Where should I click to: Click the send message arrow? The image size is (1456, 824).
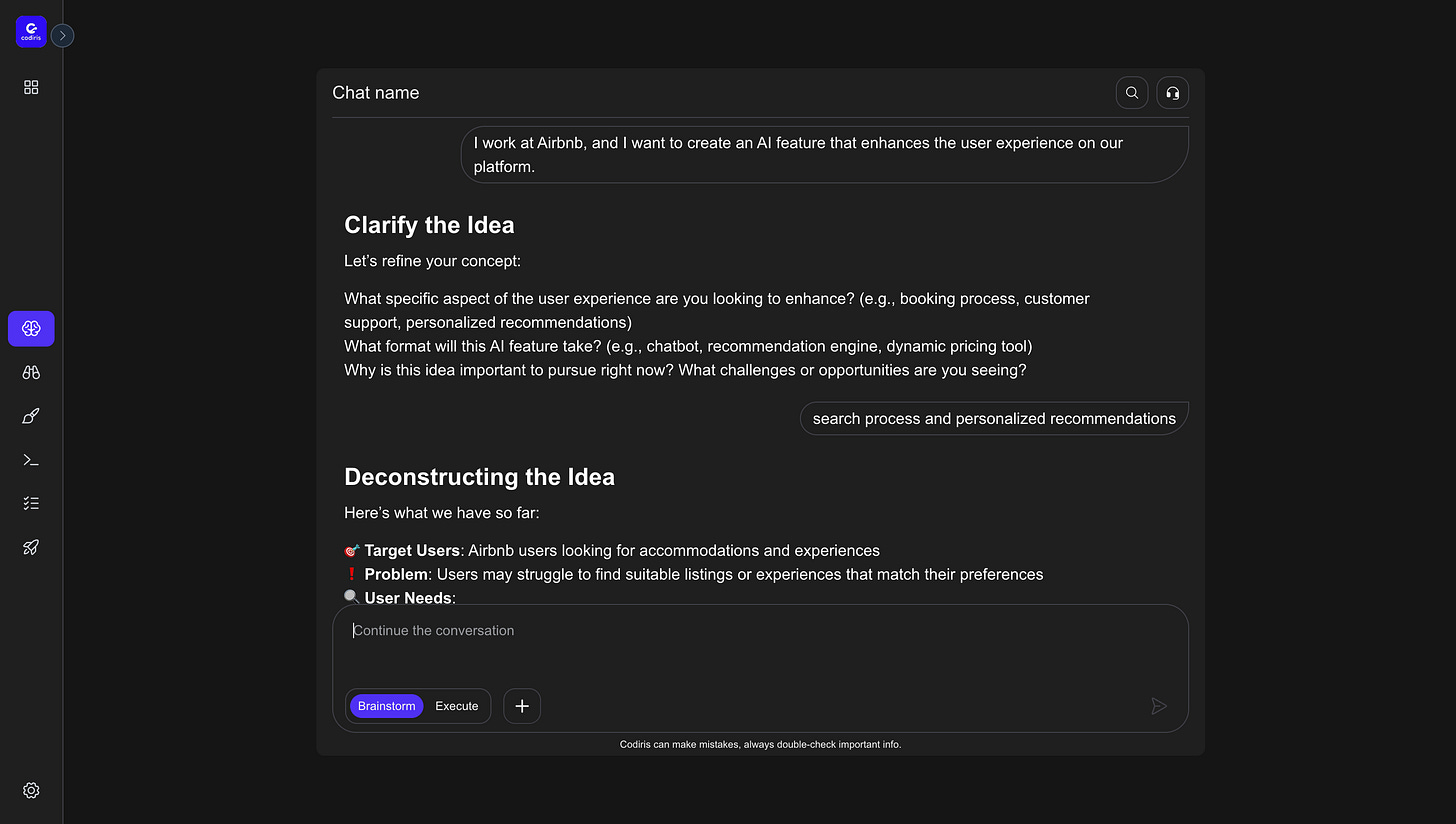[1159, 706]
